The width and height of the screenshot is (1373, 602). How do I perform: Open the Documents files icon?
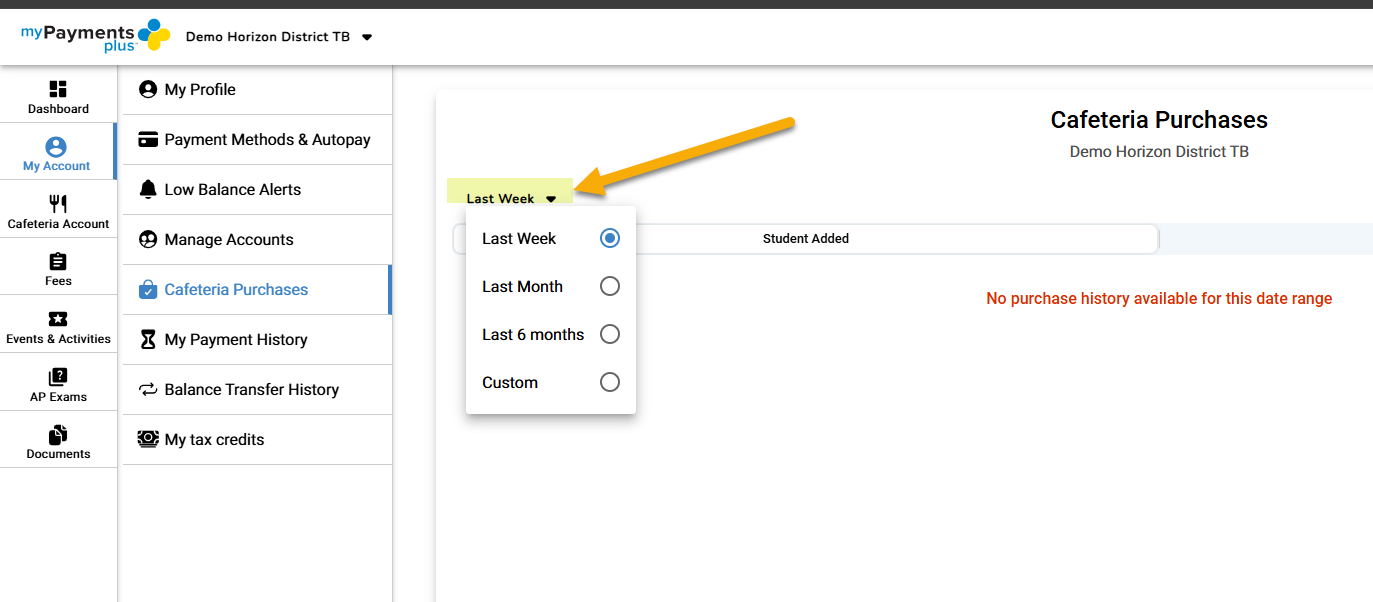point(58,435)
